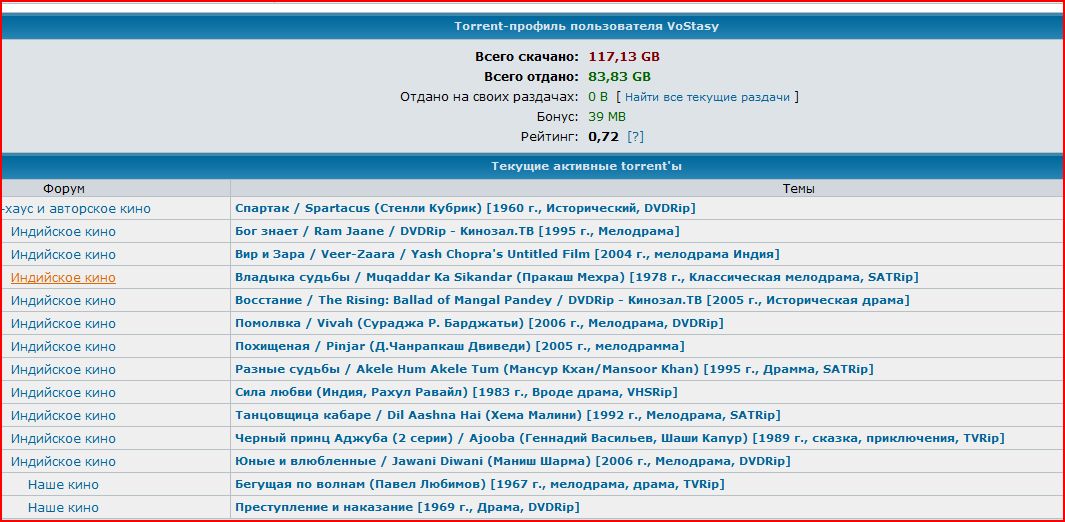Open the Восстание / The Rising topic

click(x=572, y=300)
